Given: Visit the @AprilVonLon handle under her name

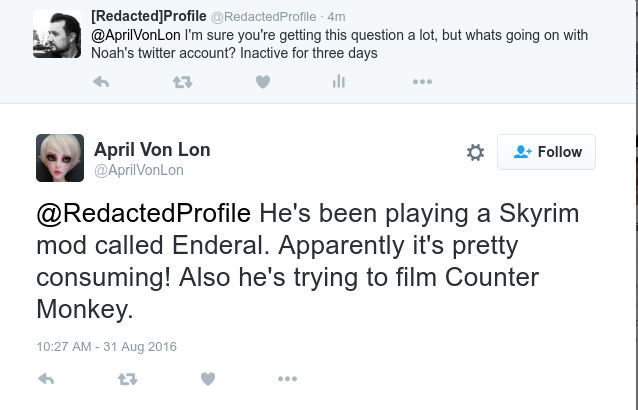Looking at the screenshot, I should [139, 171].
